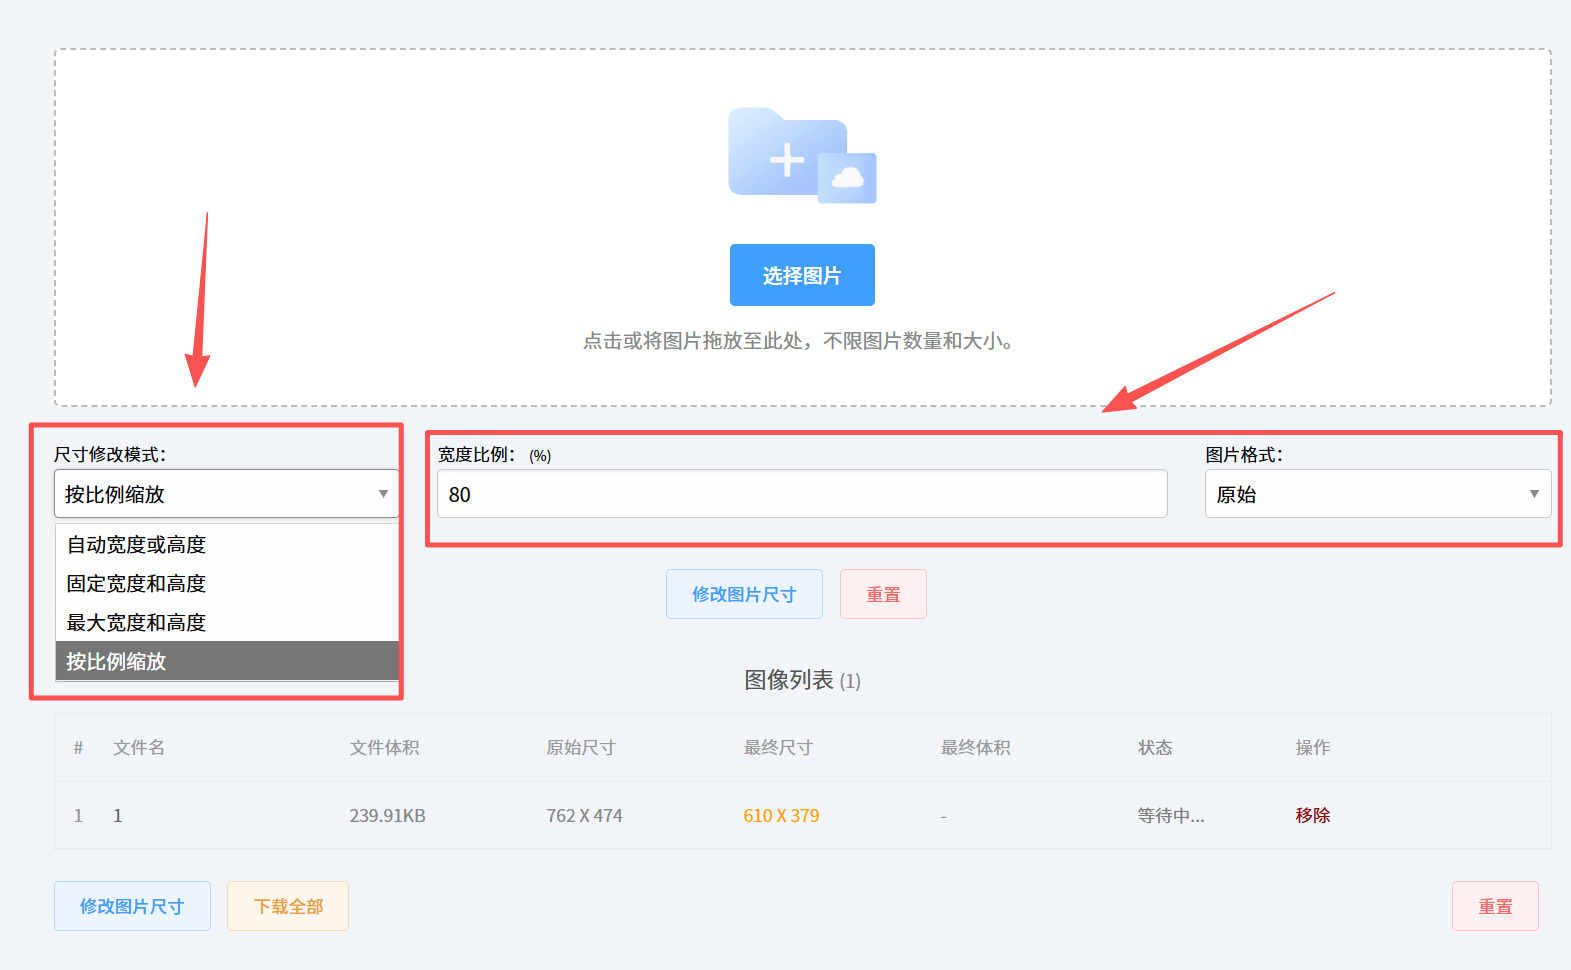This screenshot has width=1571, height=970.
Task: Pick the highlighted 按比例缩放 option
Action: pos(227,661)
